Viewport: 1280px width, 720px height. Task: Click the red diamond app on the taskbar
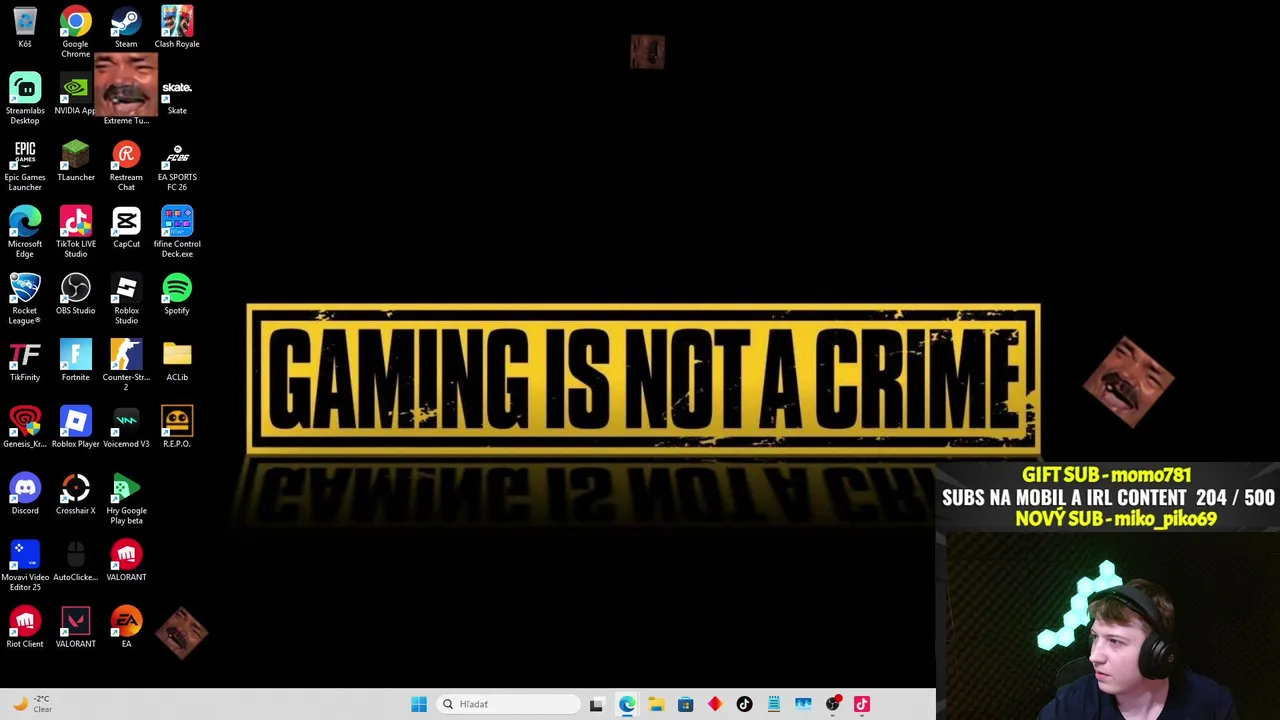point(715,704)
